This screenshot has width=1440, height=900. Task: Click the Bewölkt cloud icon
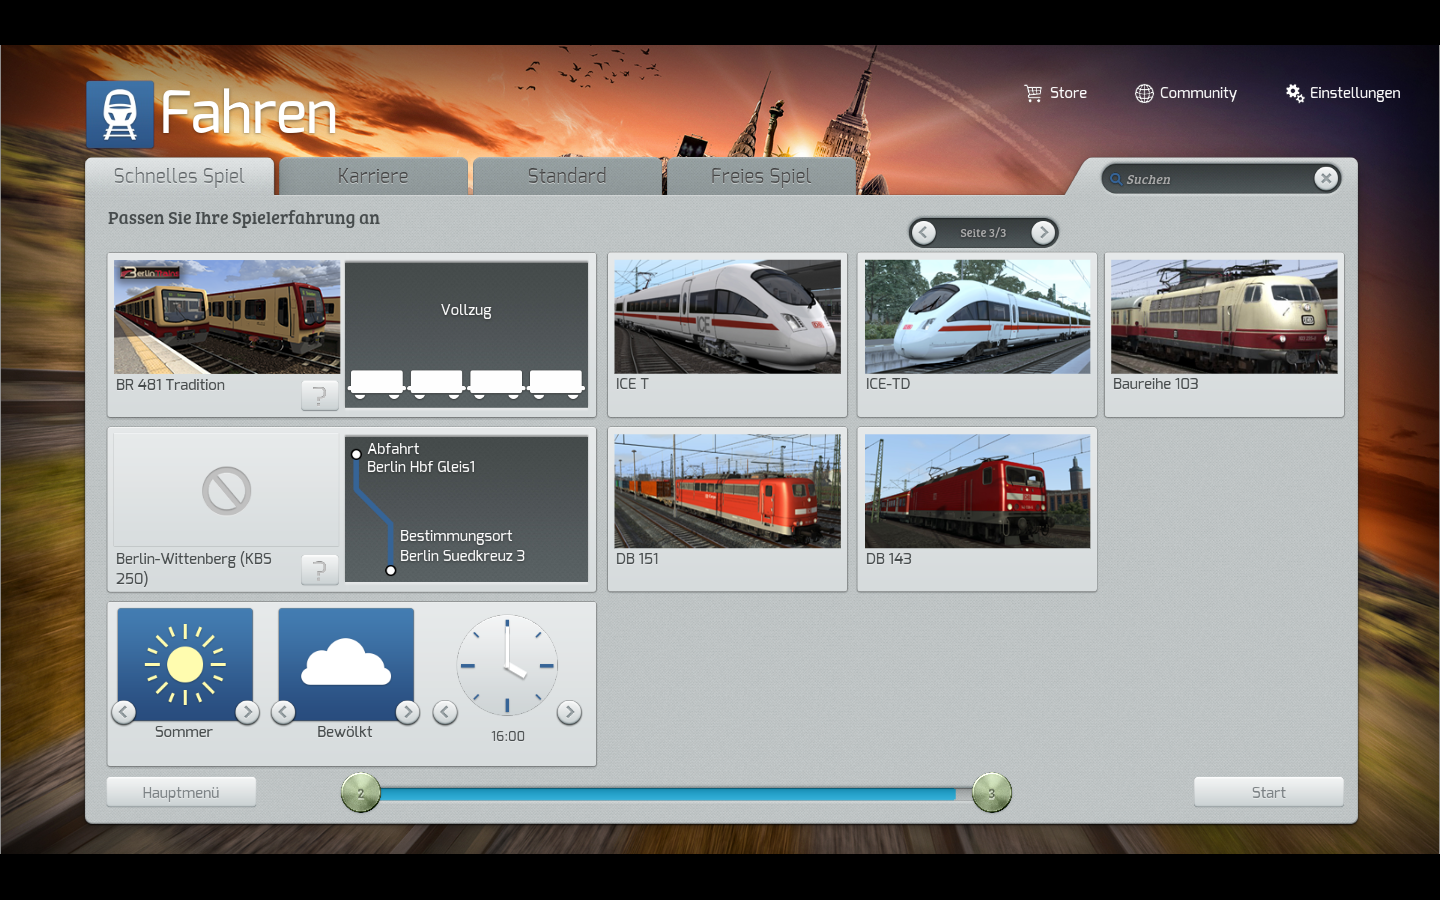(x=346, y=664)
